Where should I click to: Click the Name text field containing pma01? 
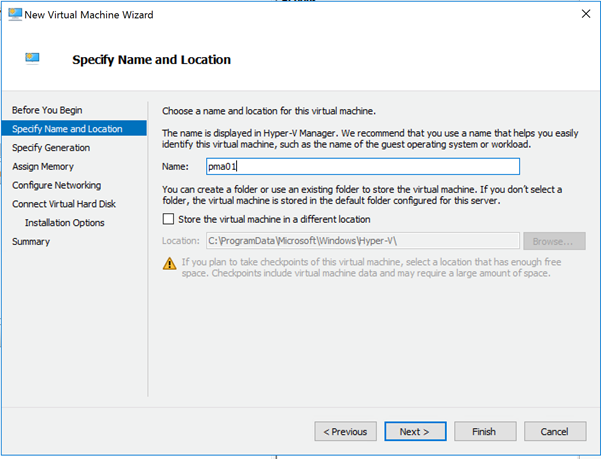pos(363,167)
